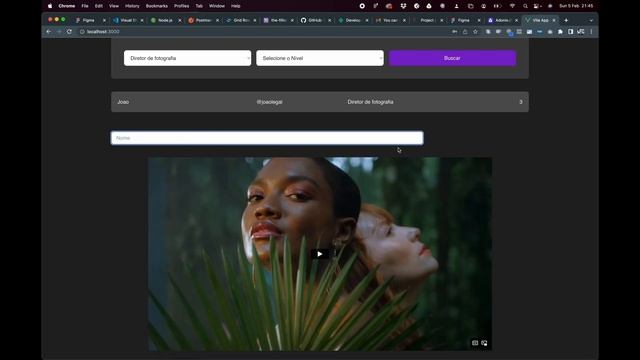Click 'Diretor de fotografia' in Joao's row
Screen dimensions: 640x360
[370, 102]
